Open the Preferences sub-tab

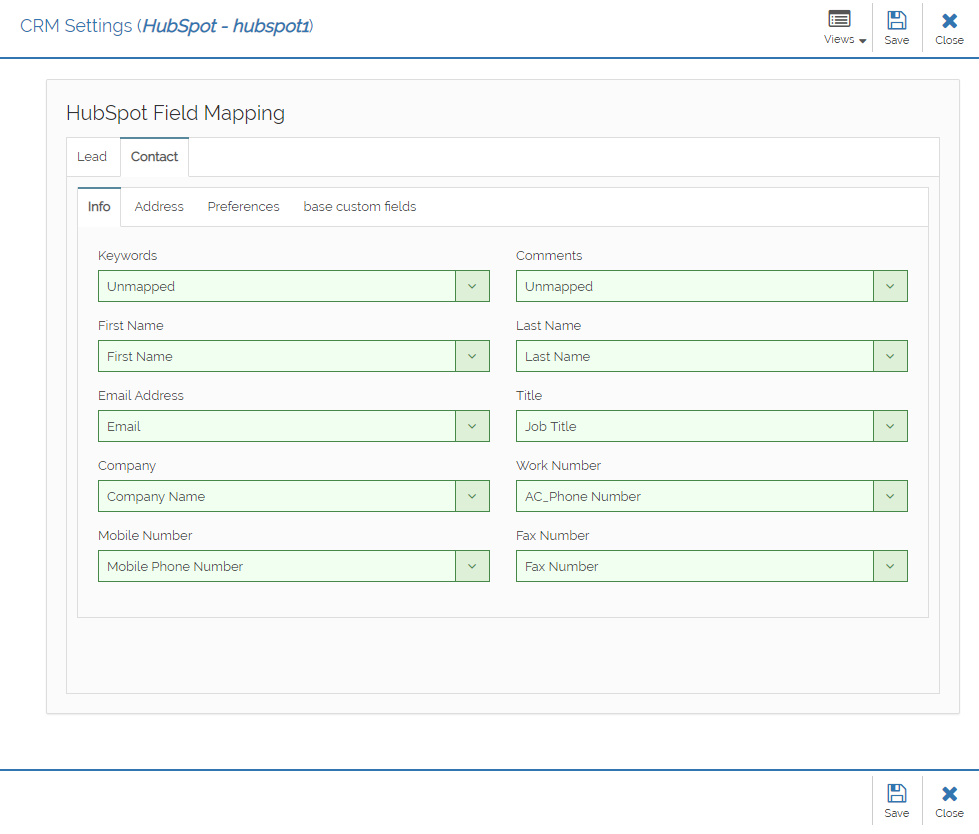point(244,207)
